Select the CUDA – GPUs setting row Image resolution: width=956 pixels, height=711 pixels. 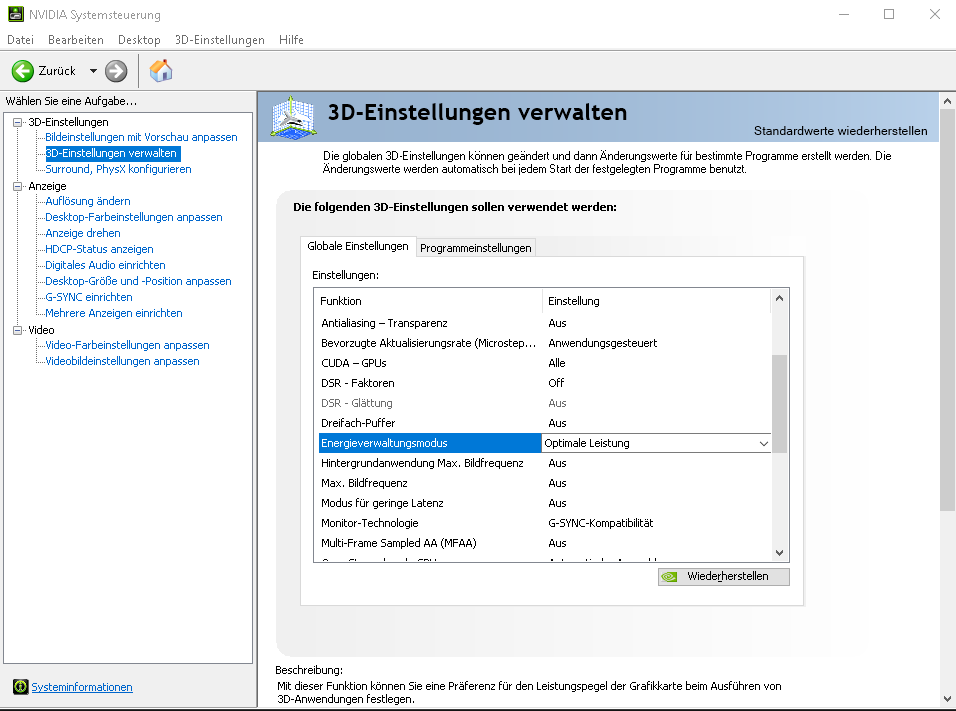[544, 363]
